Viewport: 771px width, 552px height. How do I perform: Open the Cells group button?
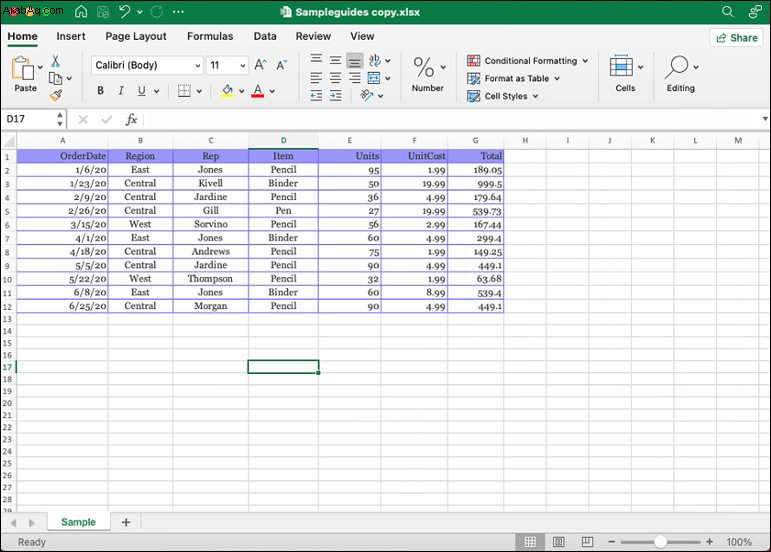(x=625, y=74)
